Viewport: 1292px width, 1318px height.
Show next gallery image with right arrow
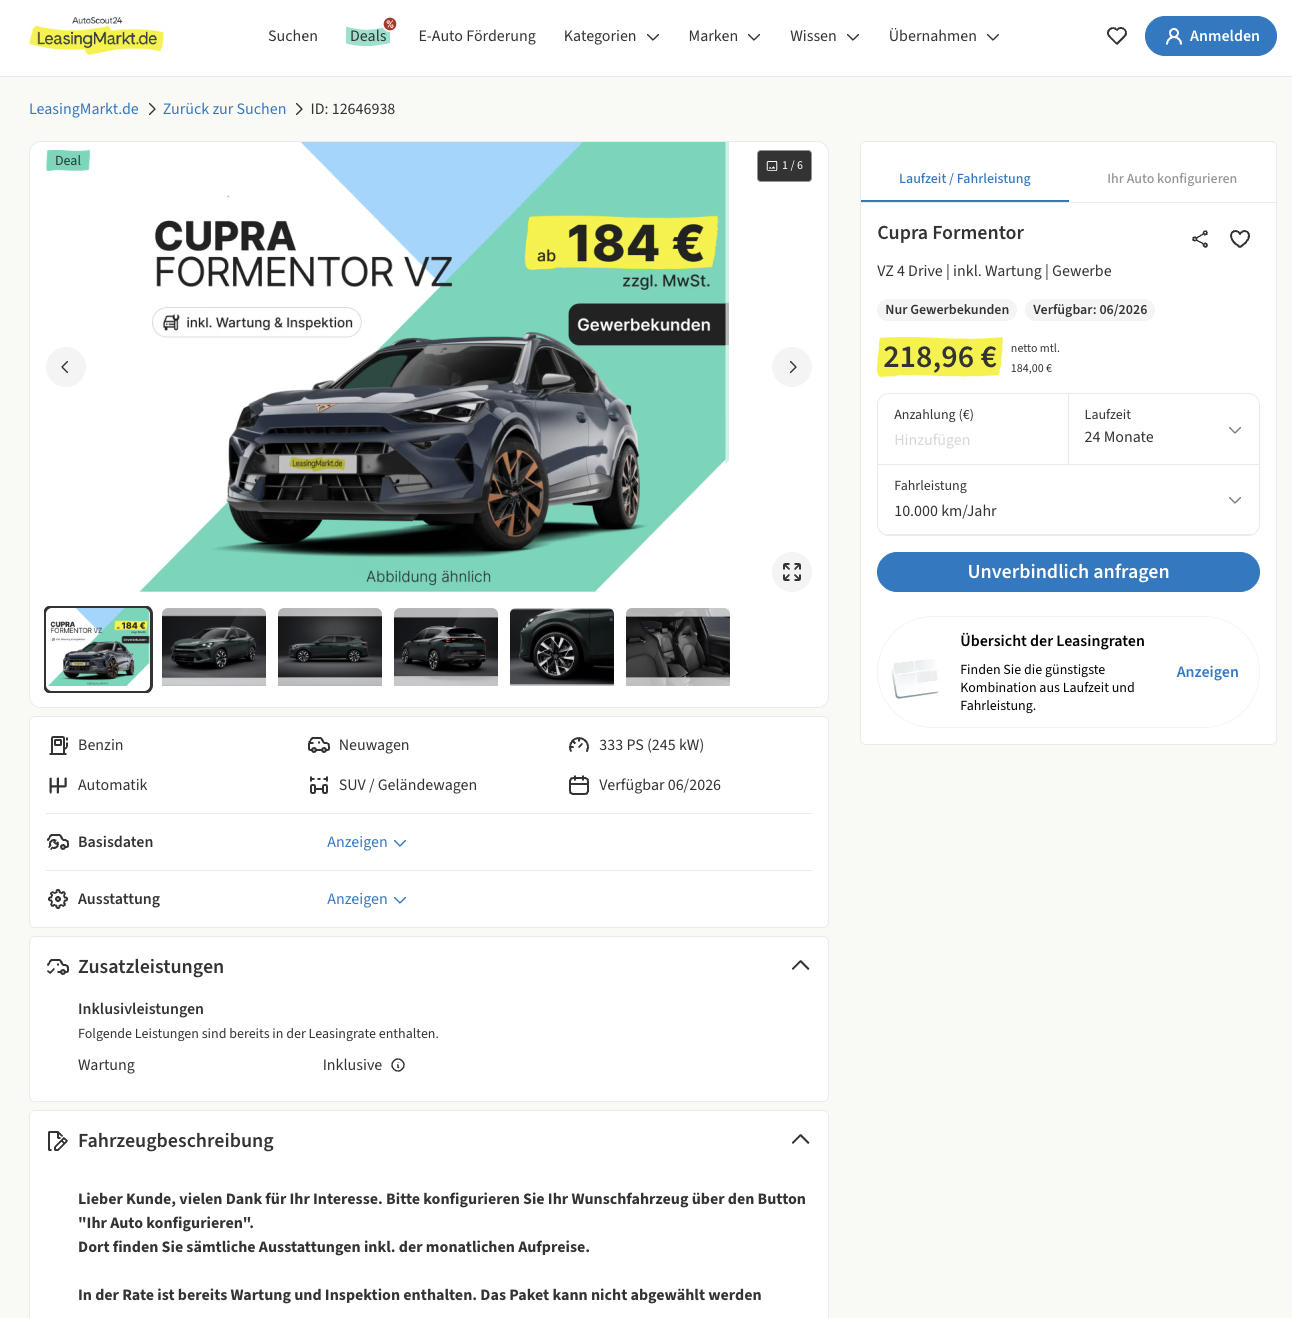tap(792, 367)
